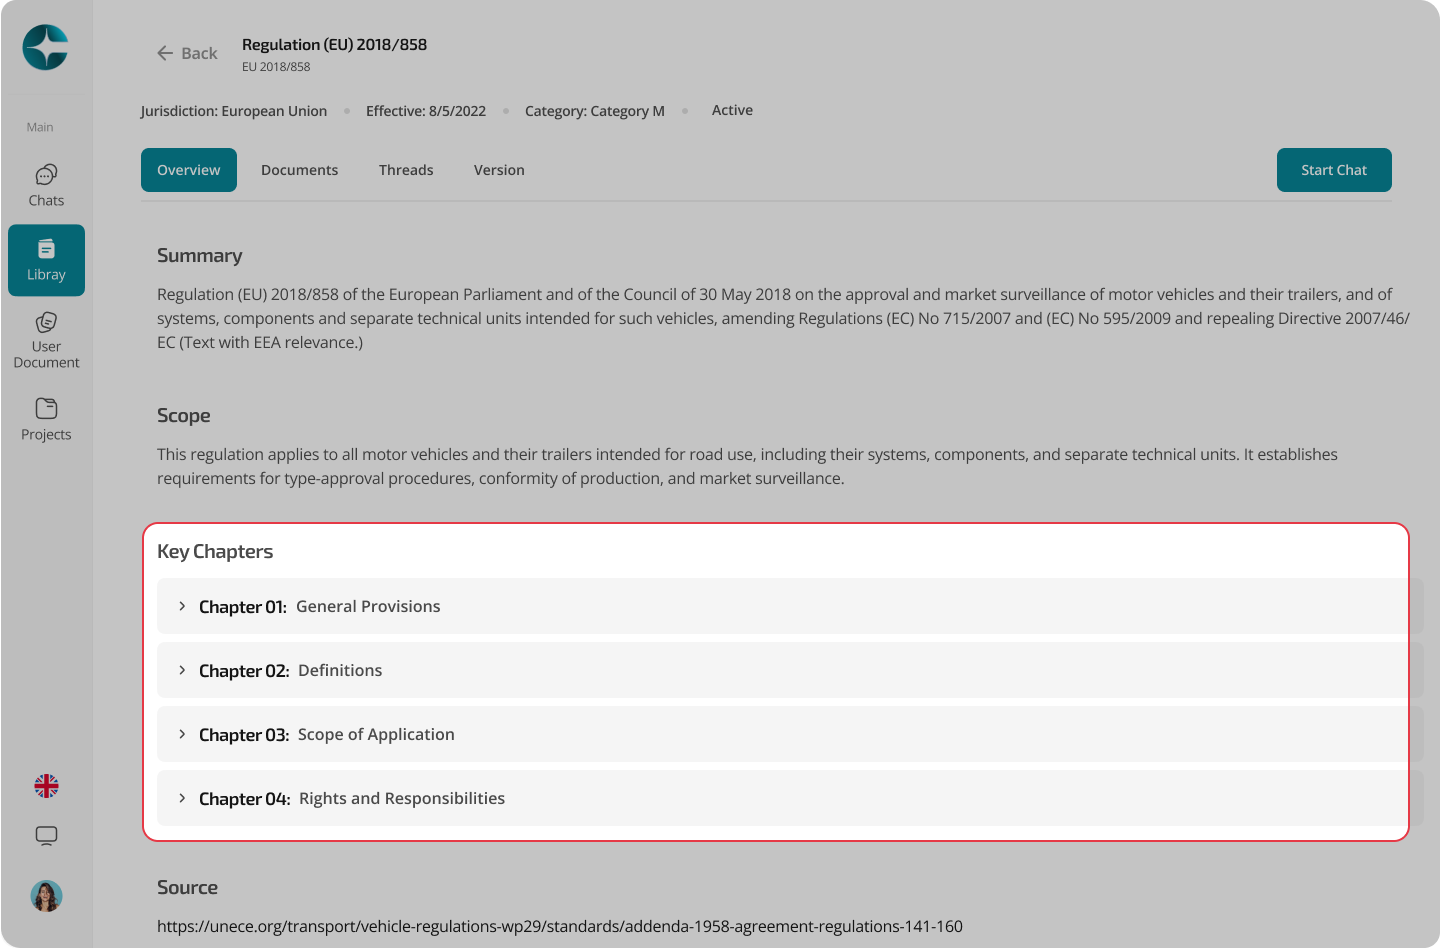Open Chats from the sidebar
The width and height of the screenshot is (1440, 948).
coord(46,185)
